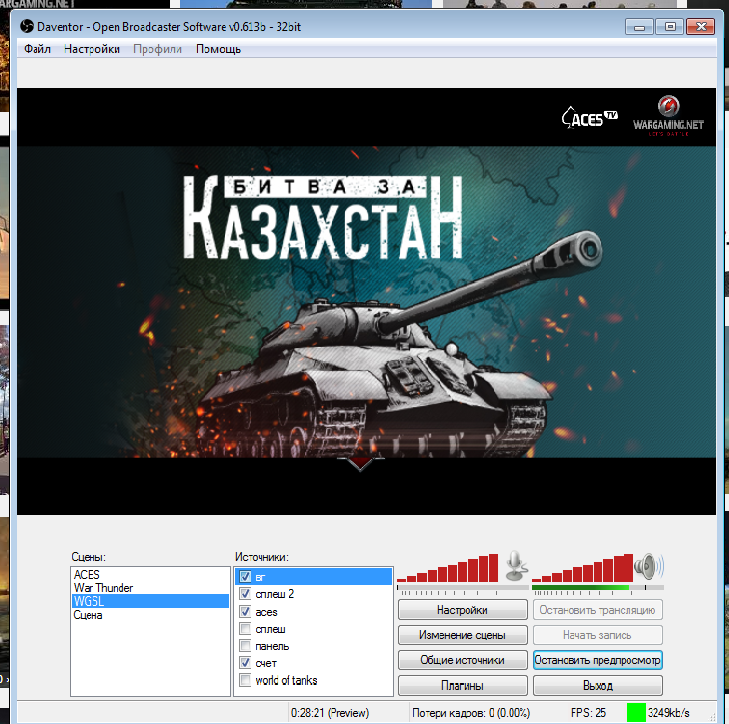Open the Профили menu
This screenshot has height=724, width=729.
pos(157,49)
